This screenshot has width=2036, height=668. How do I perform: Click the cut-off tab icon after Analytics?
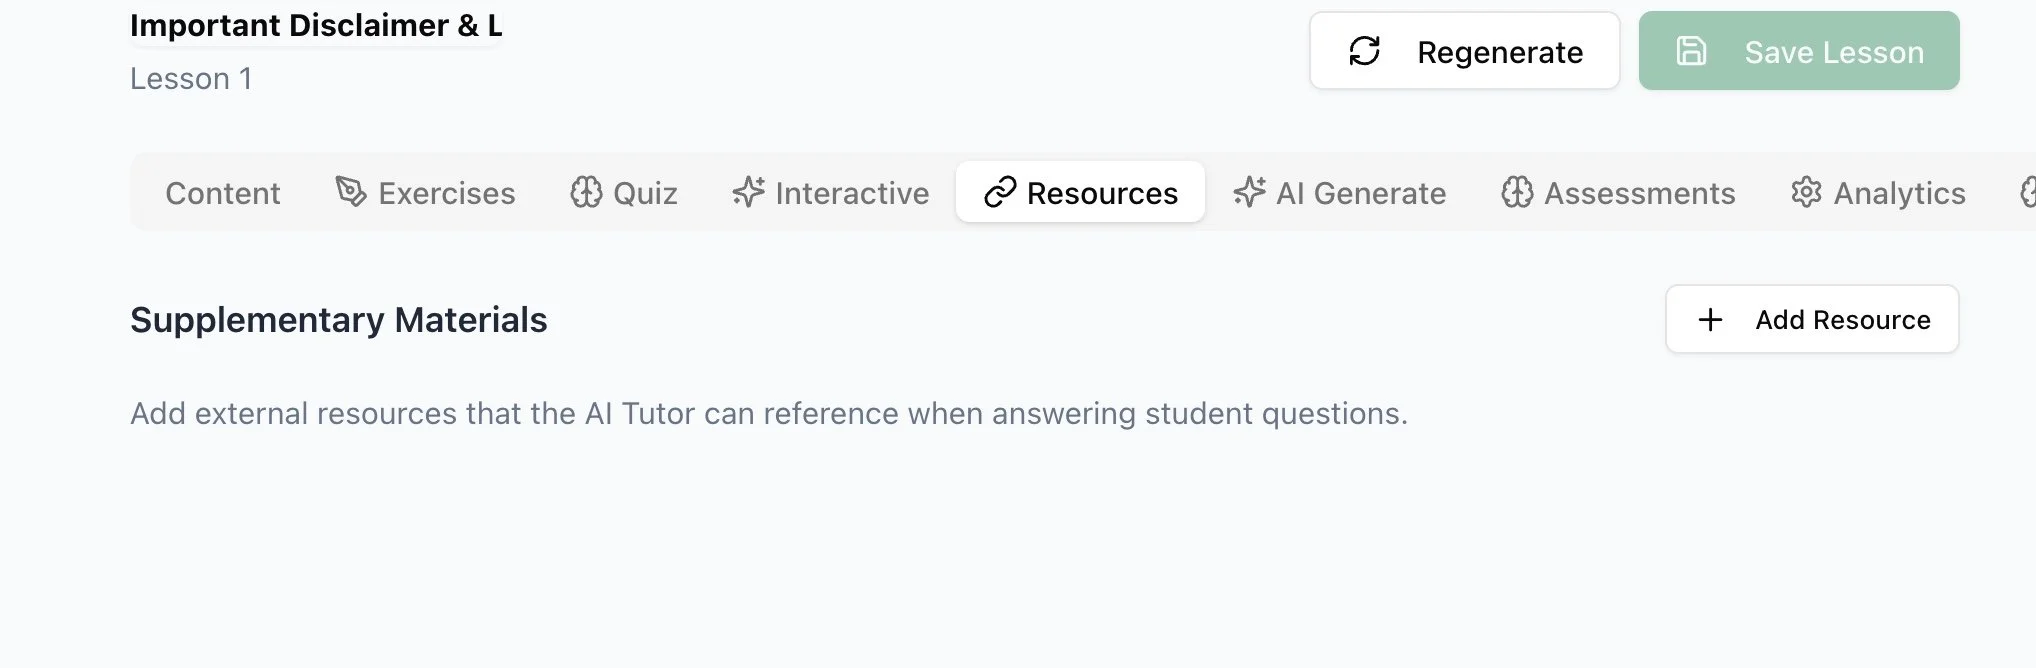point(2028,191)
